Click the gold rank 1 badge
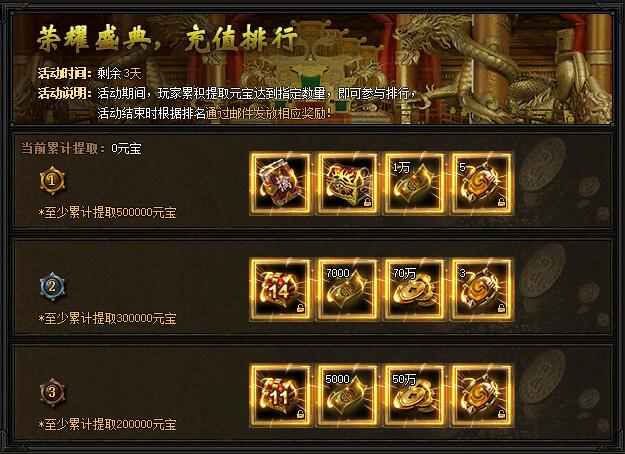 click(x=52, y=181)
